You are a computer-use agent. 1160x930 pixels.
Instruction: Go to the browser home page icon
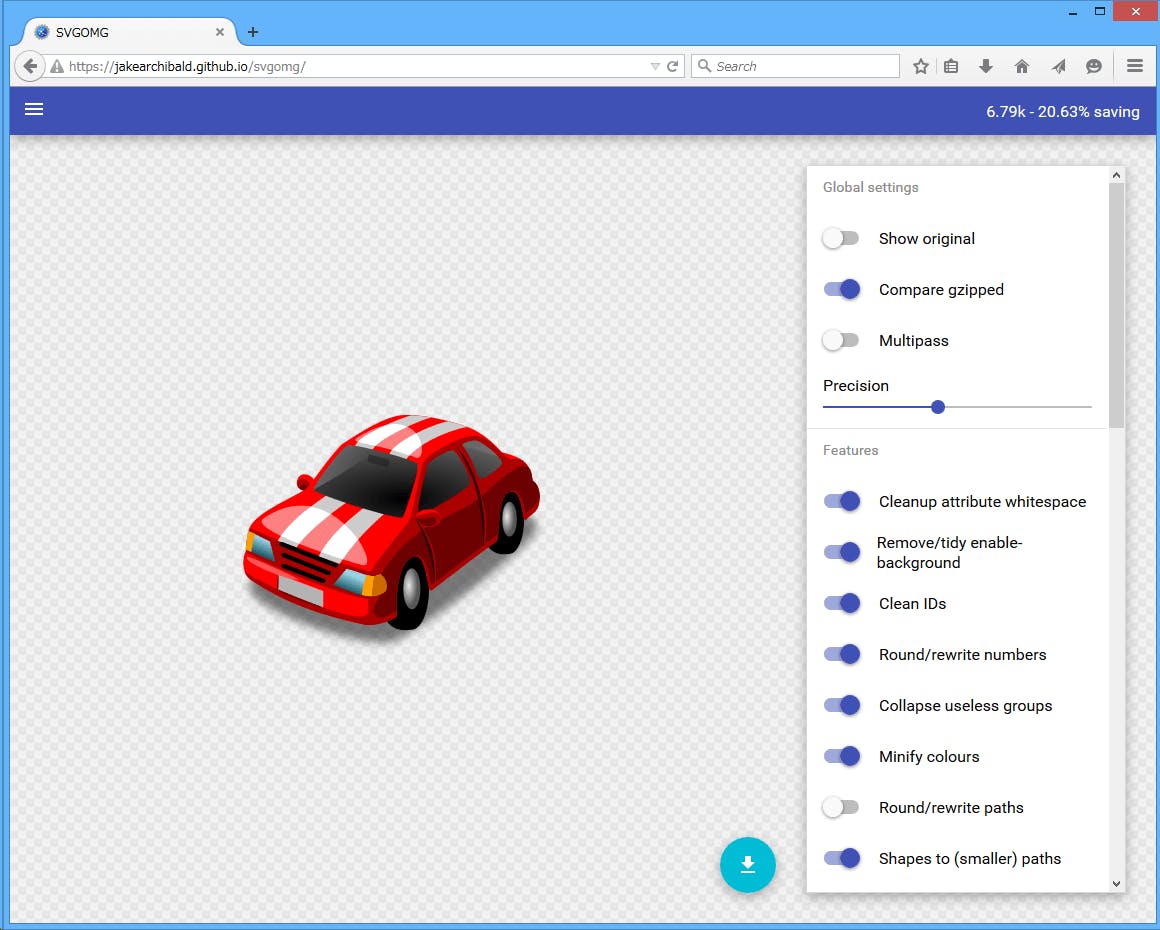pos(1021,66)
